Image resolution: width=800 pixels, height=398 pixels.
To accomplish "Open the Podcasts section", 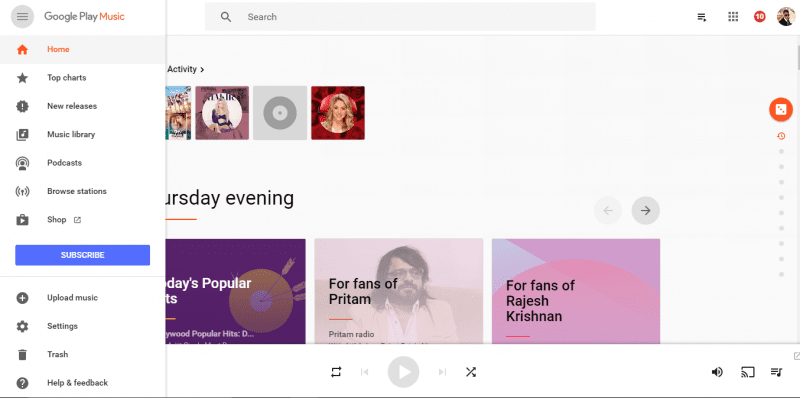I will tap(83, 163).
